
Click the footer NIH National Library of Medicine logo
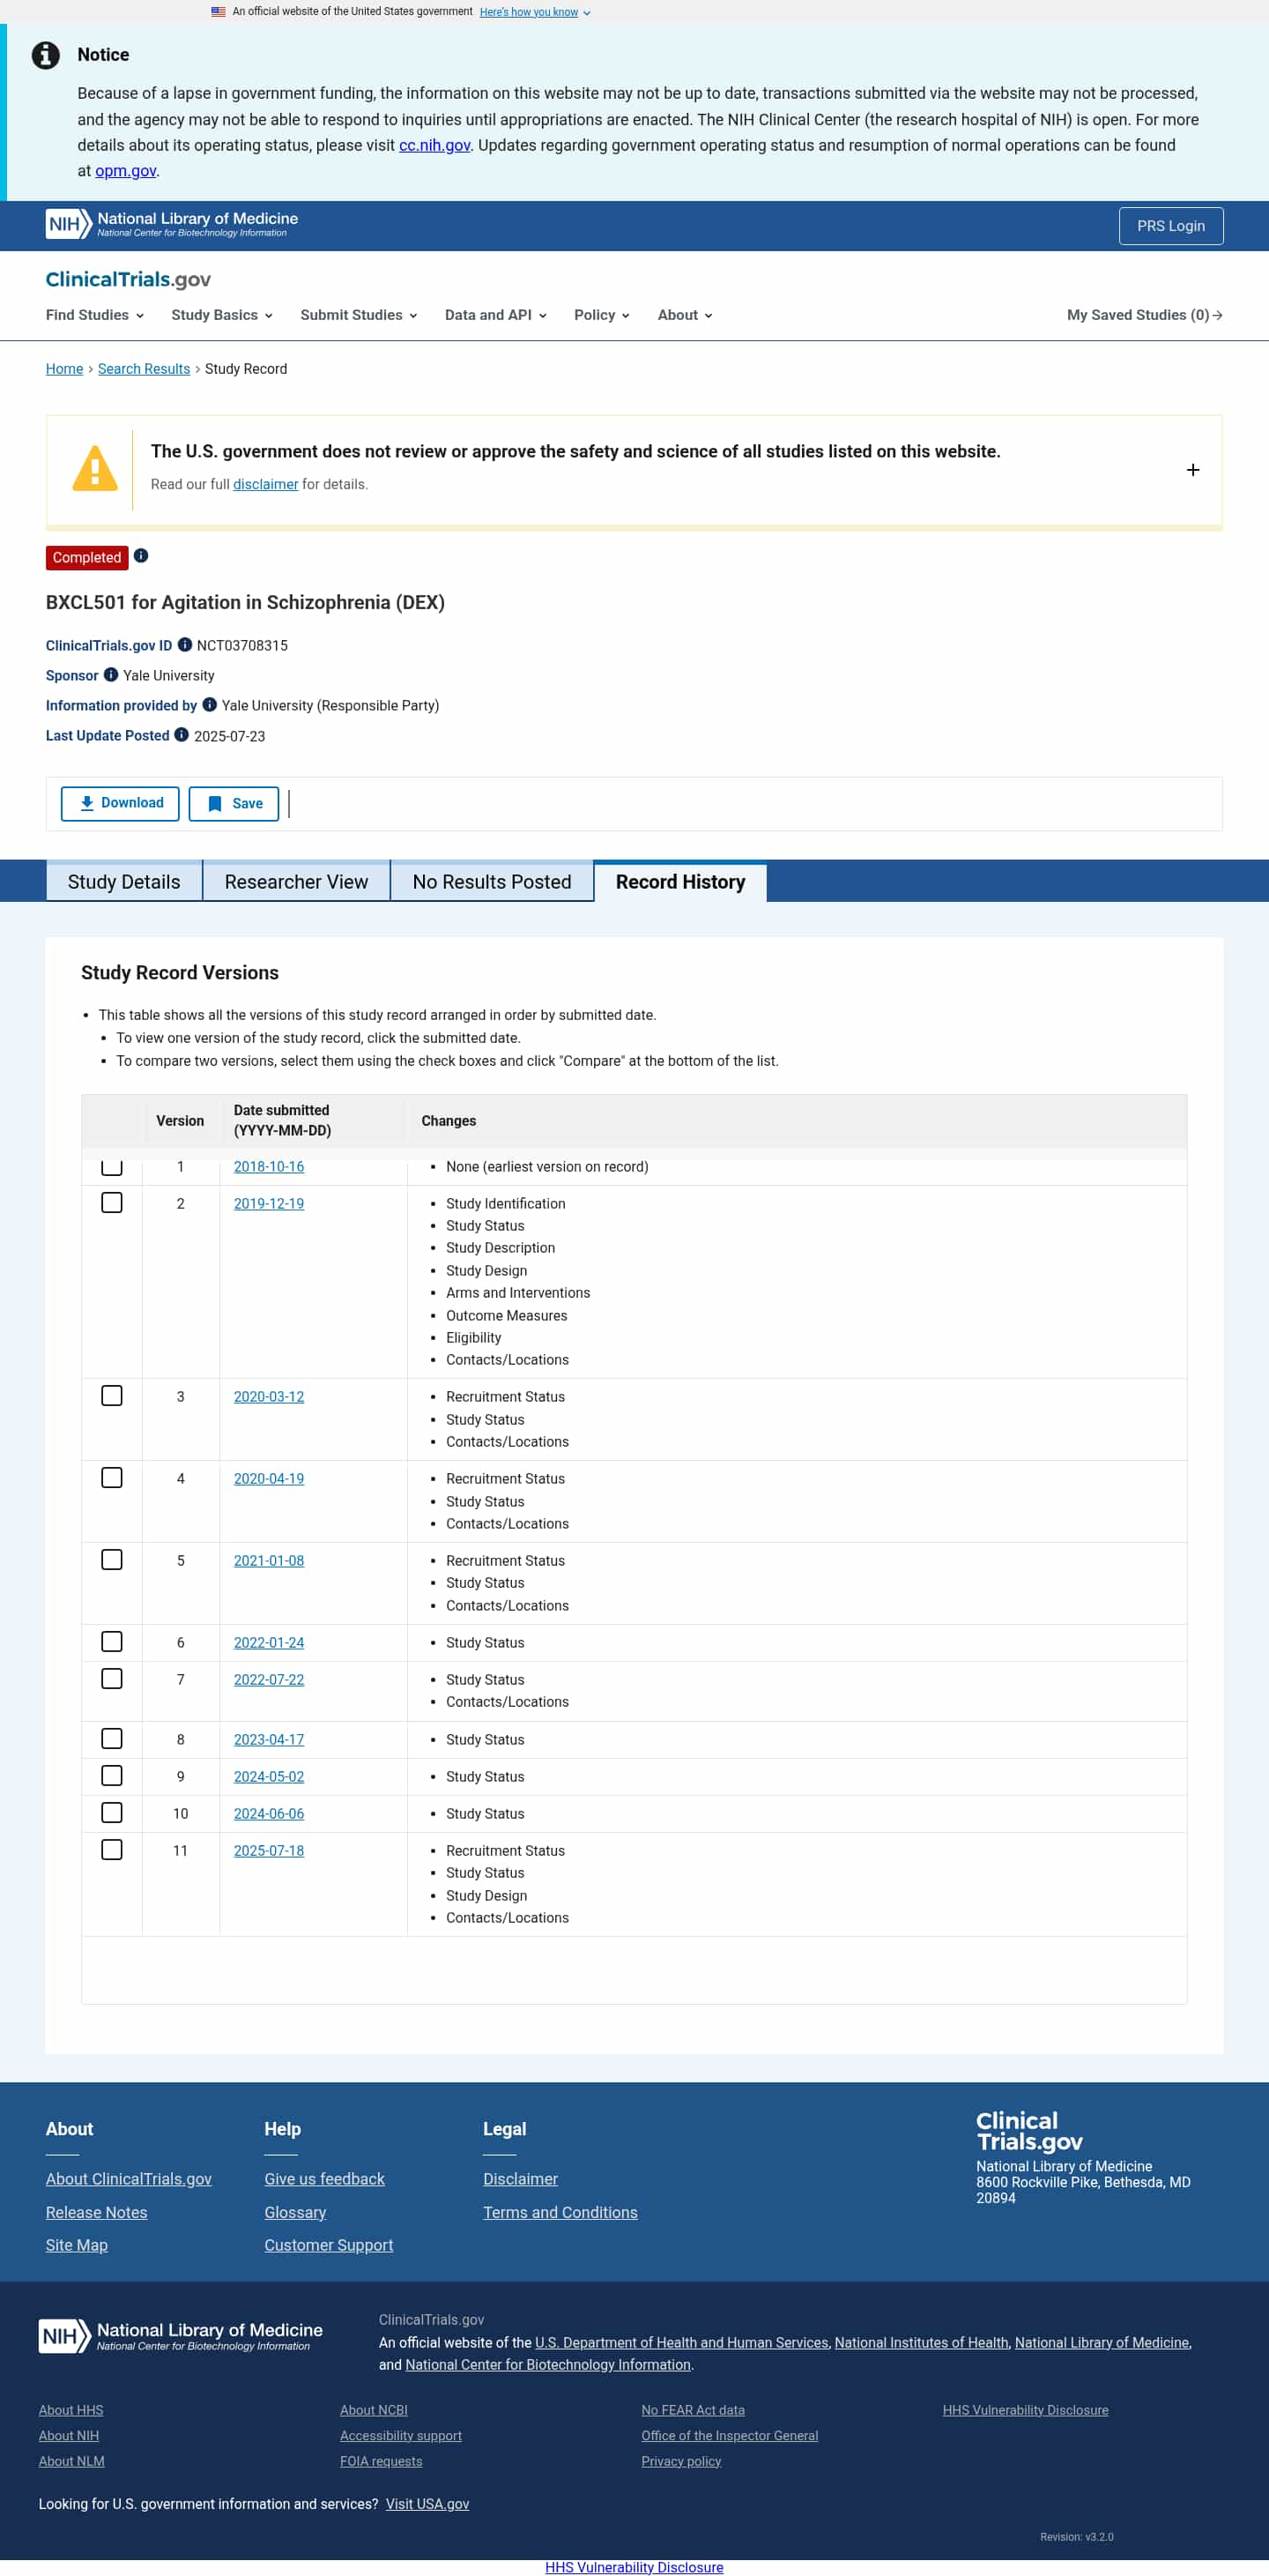(181, 2336)
